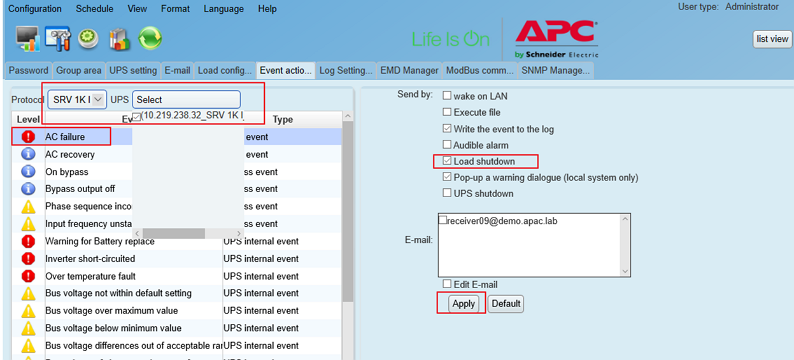The height and width of the screenshot is (360, 794).
Task: Enable the Audible alarm checkbox
Action: (x=447, y=145)
